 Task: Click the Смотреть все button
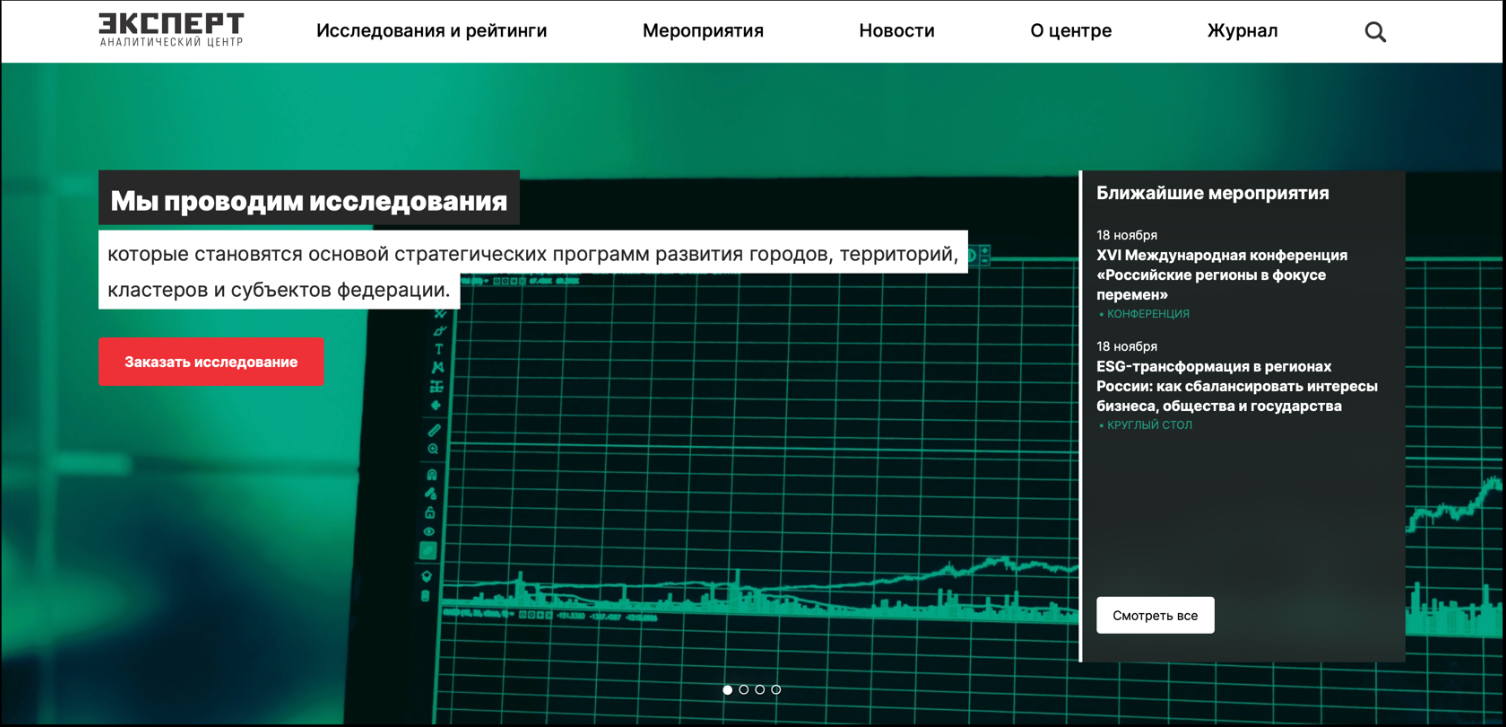[1155, 615]
